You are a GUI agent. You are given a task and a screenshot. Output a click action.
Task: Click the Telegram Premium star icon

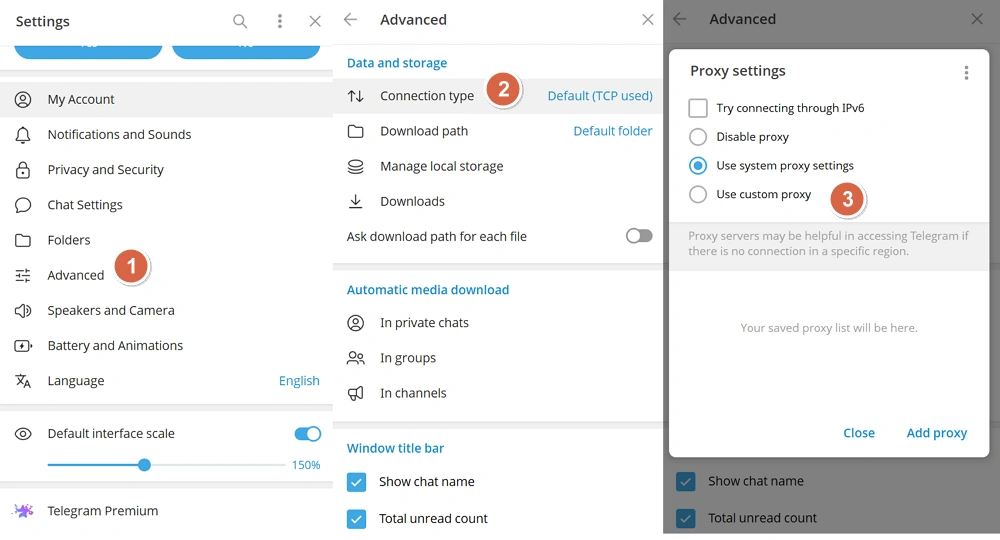coord(24,511)
